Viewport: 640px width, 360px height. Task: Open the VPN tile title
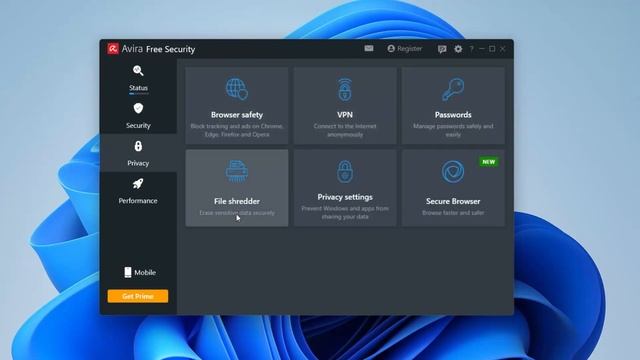345,115
